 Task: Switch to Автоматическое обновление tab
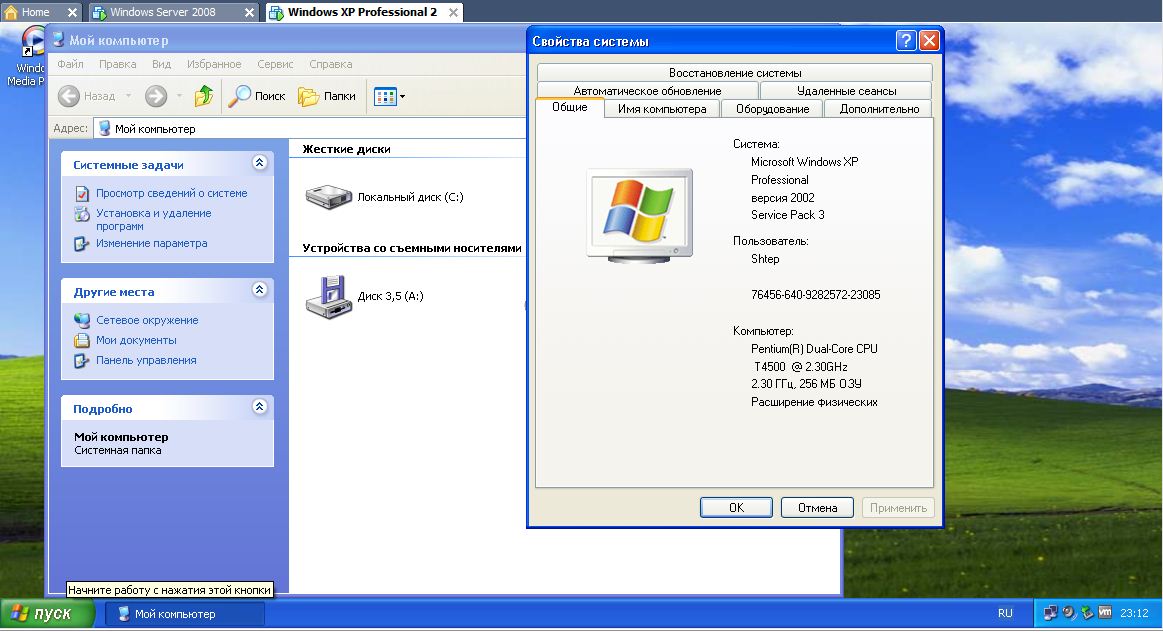point(648,90)
